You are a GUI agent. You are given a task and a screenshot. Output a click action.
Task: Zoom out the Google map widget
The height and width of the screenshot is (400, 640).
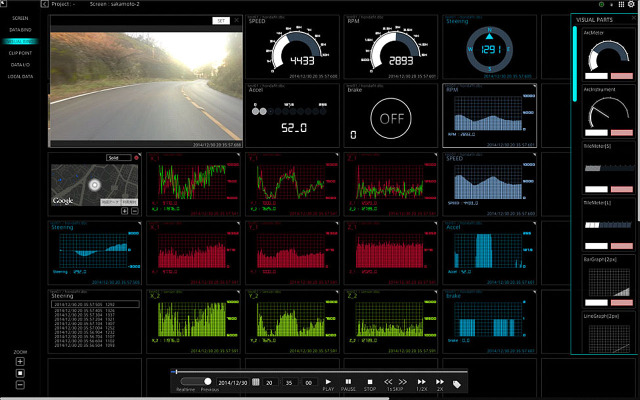point(135,211)
